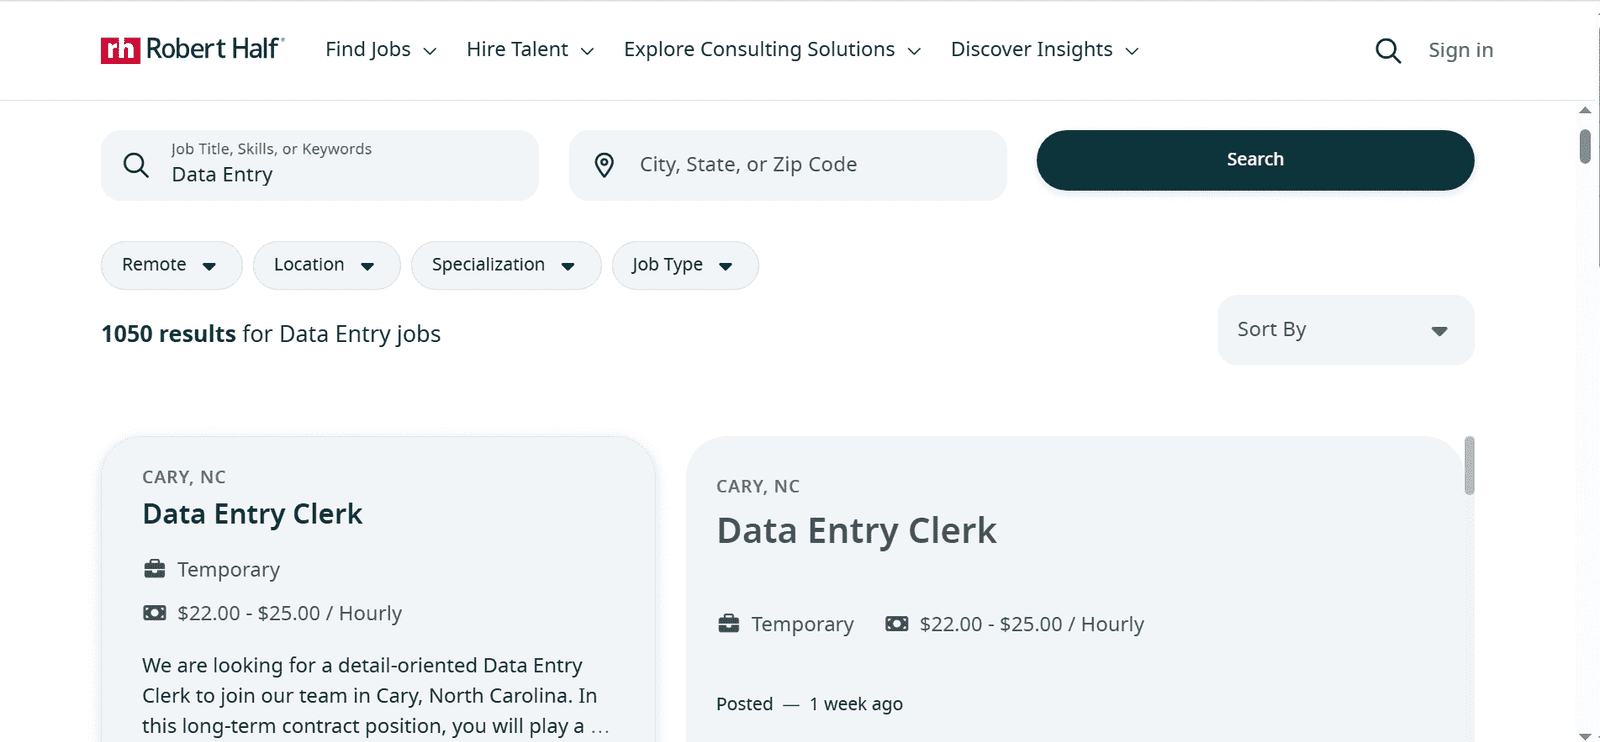Expand the Hire Talent menu

(530, 50)
